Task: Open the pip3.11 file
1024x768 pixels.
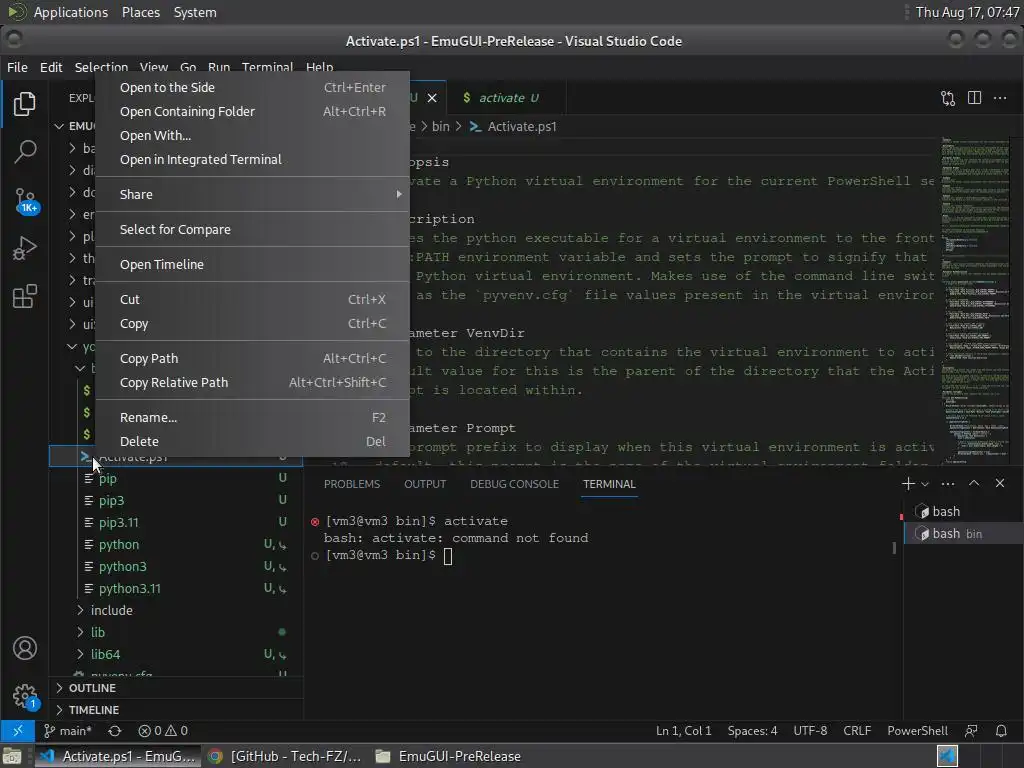Action: (x=176, y=522)
